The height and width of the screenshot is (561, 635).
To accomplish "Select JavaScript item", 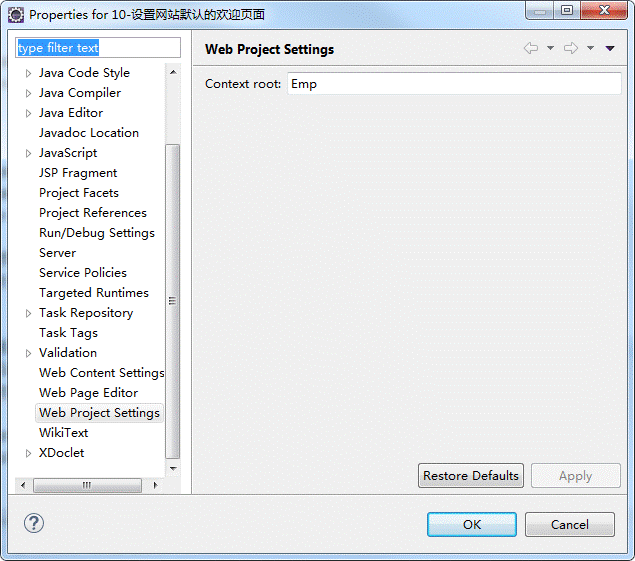I will click(x=68, y=153).
